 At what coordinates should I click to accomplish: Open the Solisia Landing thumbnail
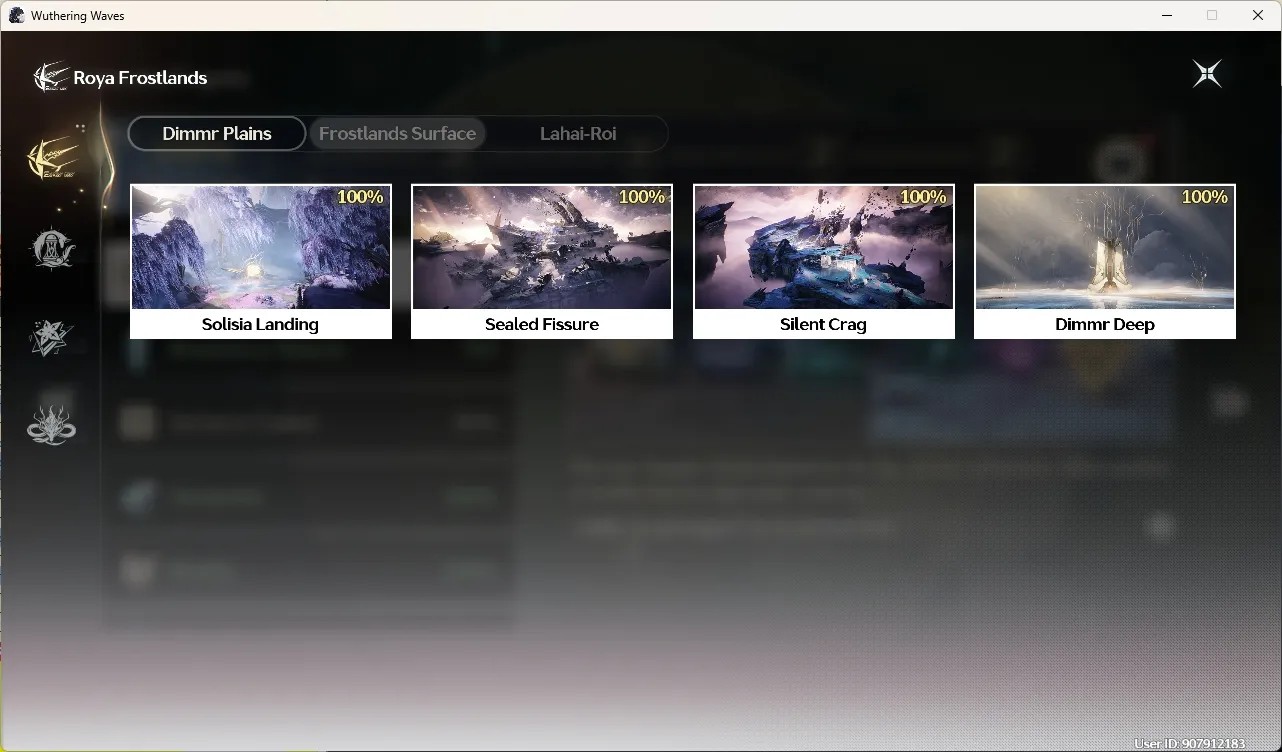click(261, 248)
